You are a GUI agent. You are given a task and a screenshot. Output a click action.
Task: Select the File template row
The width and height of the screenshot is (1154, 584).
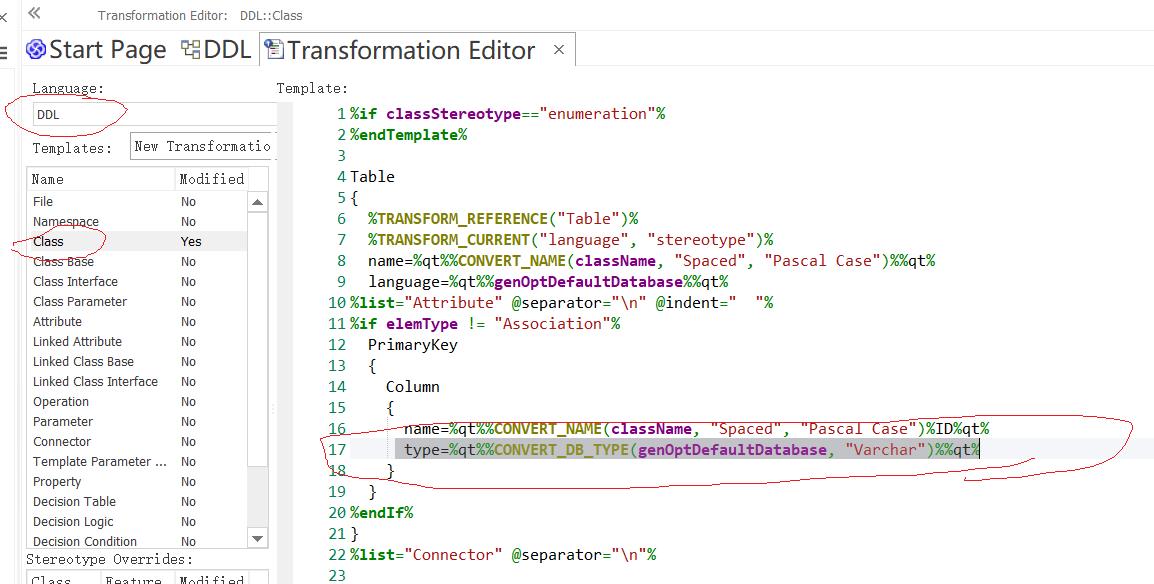coord(137,202)
